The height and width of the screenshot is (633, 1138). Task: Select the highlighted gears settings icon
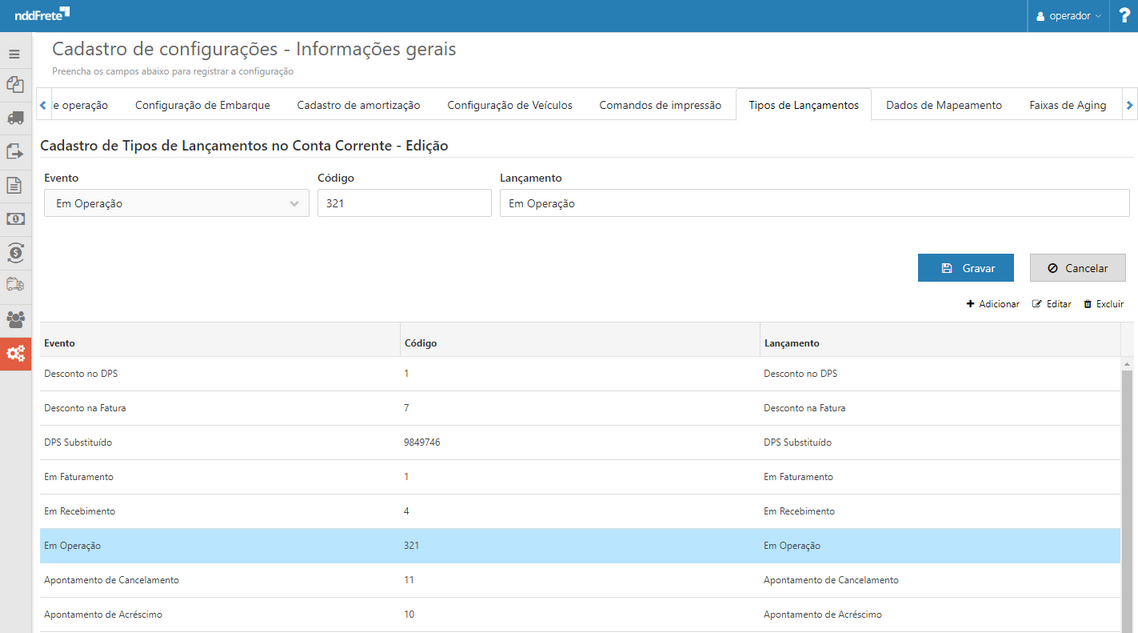[x=15, y=353]
